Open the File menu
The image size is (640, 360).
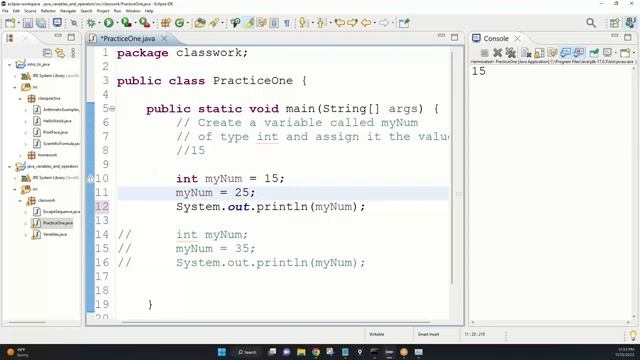coord(5,11)
